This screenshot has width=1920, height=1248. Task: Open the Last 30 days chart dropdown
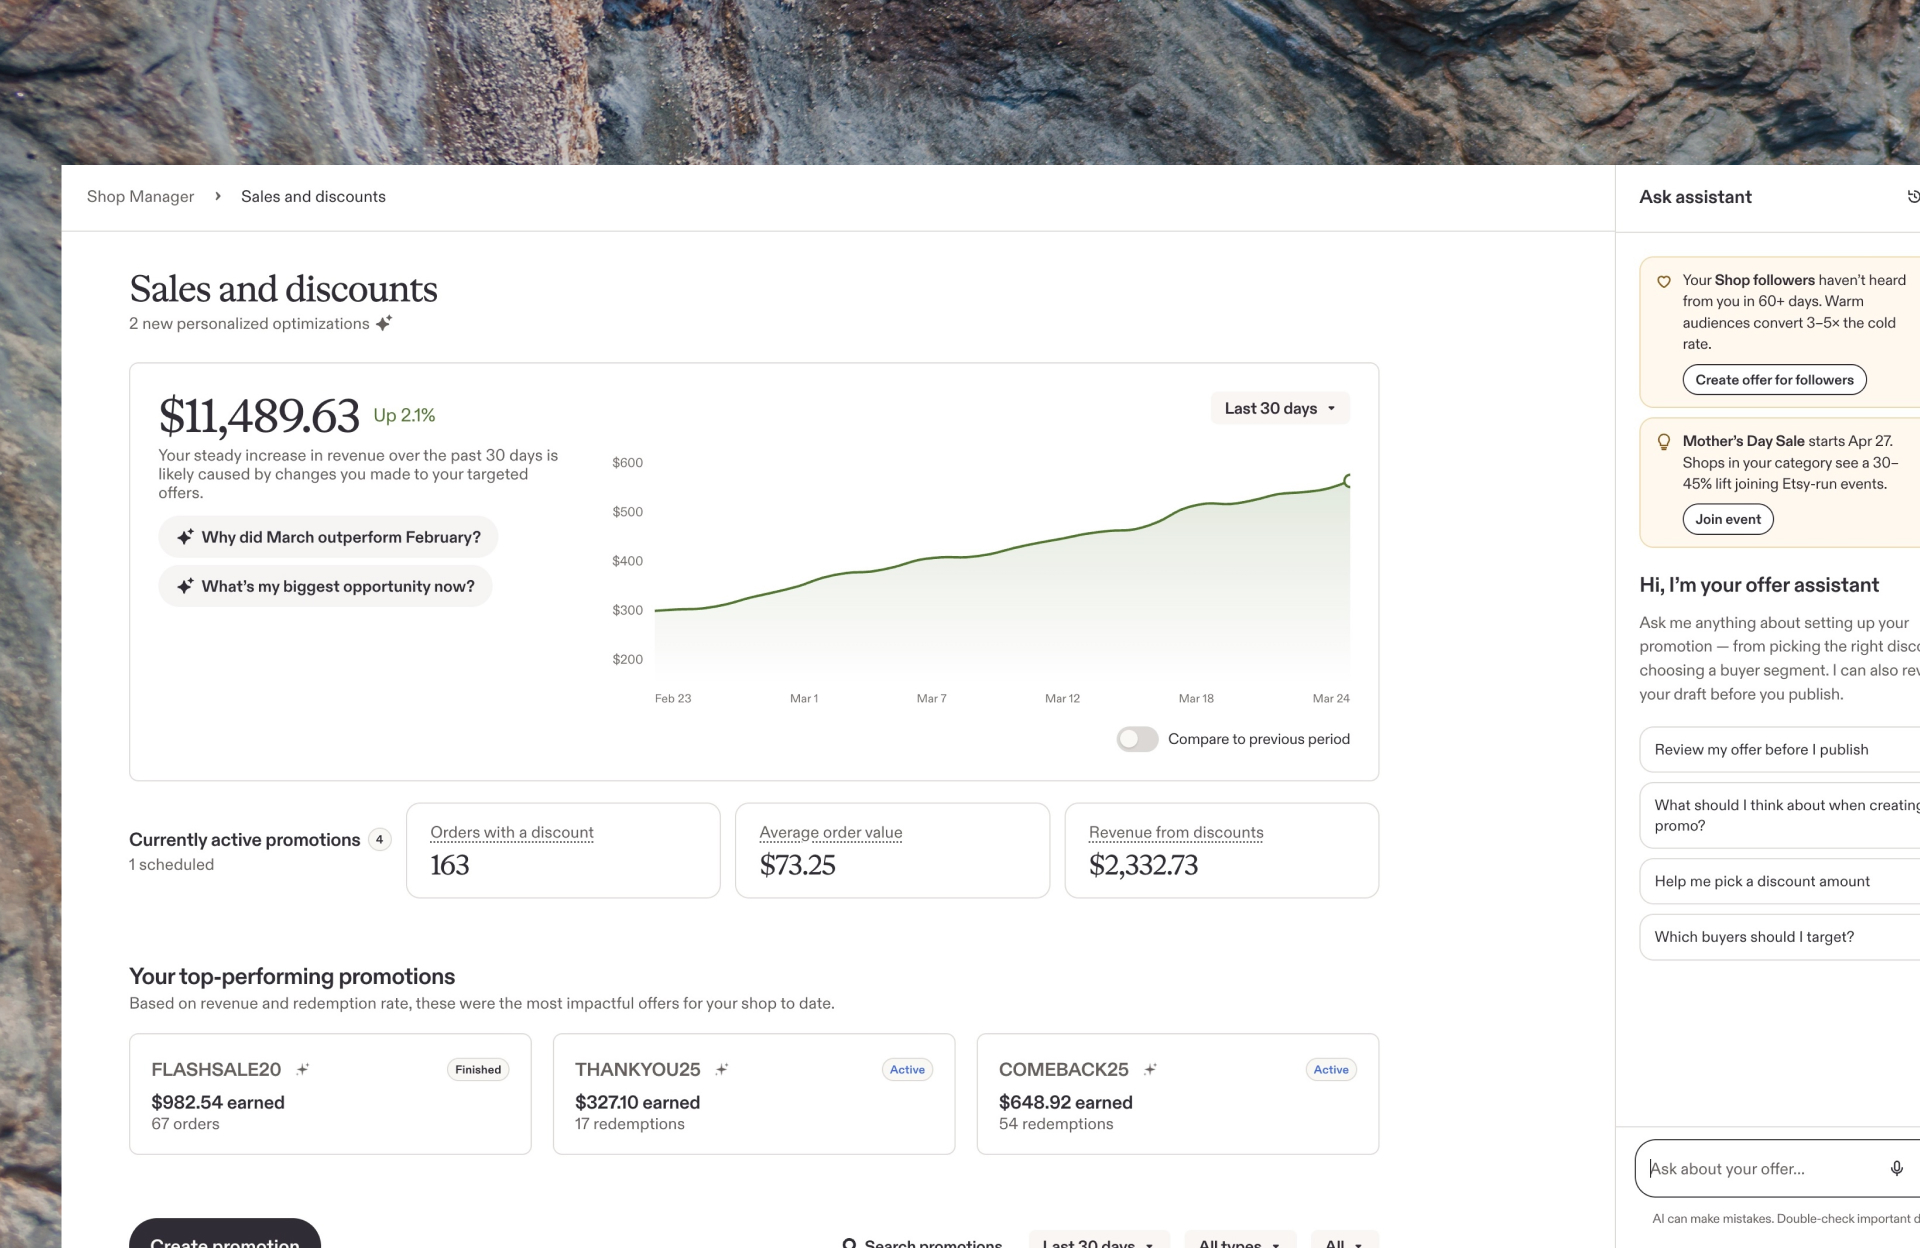[x=1280, y=408]
